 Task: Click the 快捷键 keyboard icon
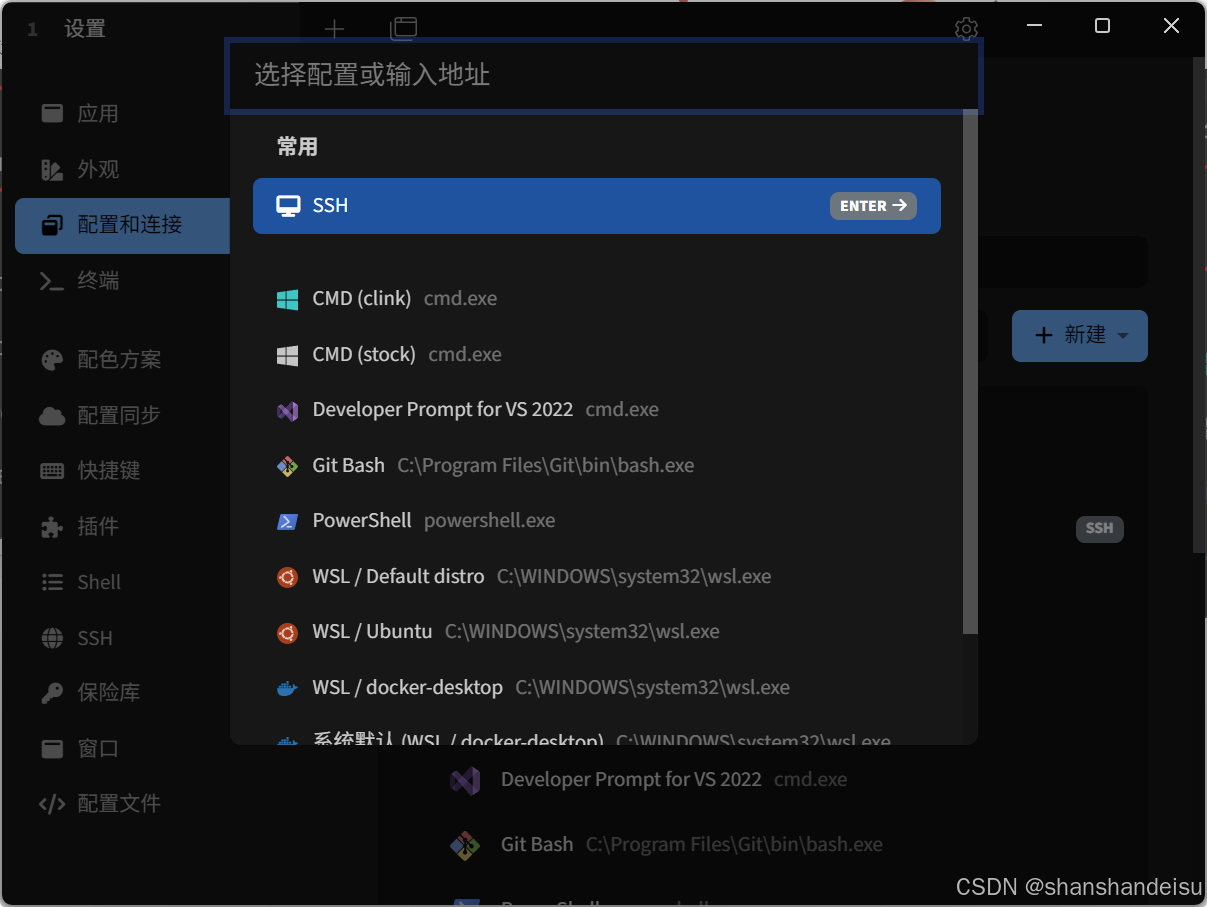pos(52,470)
